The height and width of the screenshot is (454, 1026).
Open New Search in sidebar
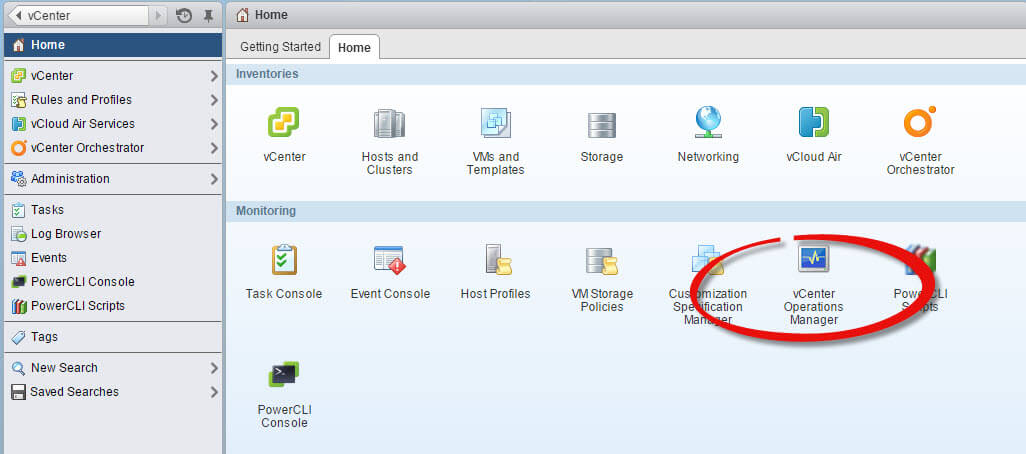pos(113,368)
